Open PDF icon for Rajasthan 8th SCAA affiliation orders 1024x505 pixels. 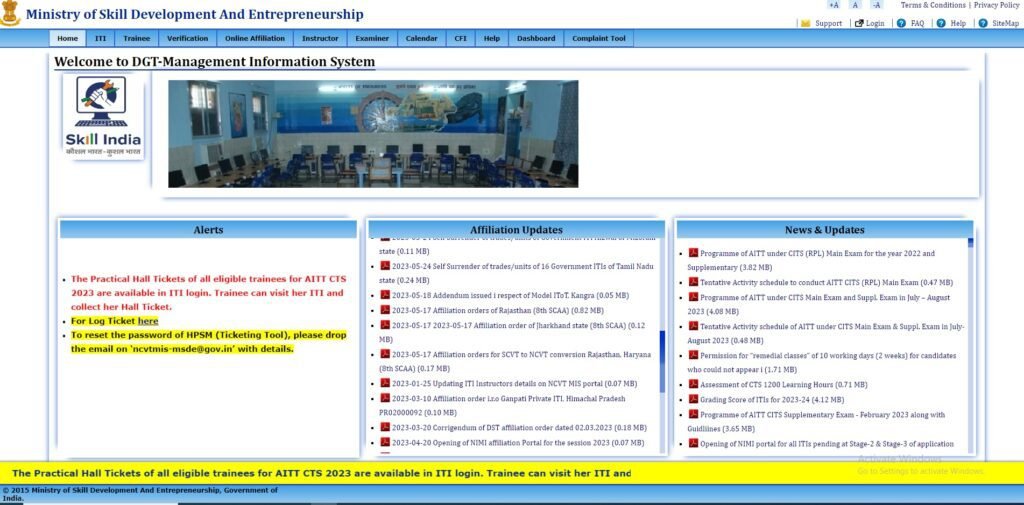pyautogui.click(x=385, y=310)
